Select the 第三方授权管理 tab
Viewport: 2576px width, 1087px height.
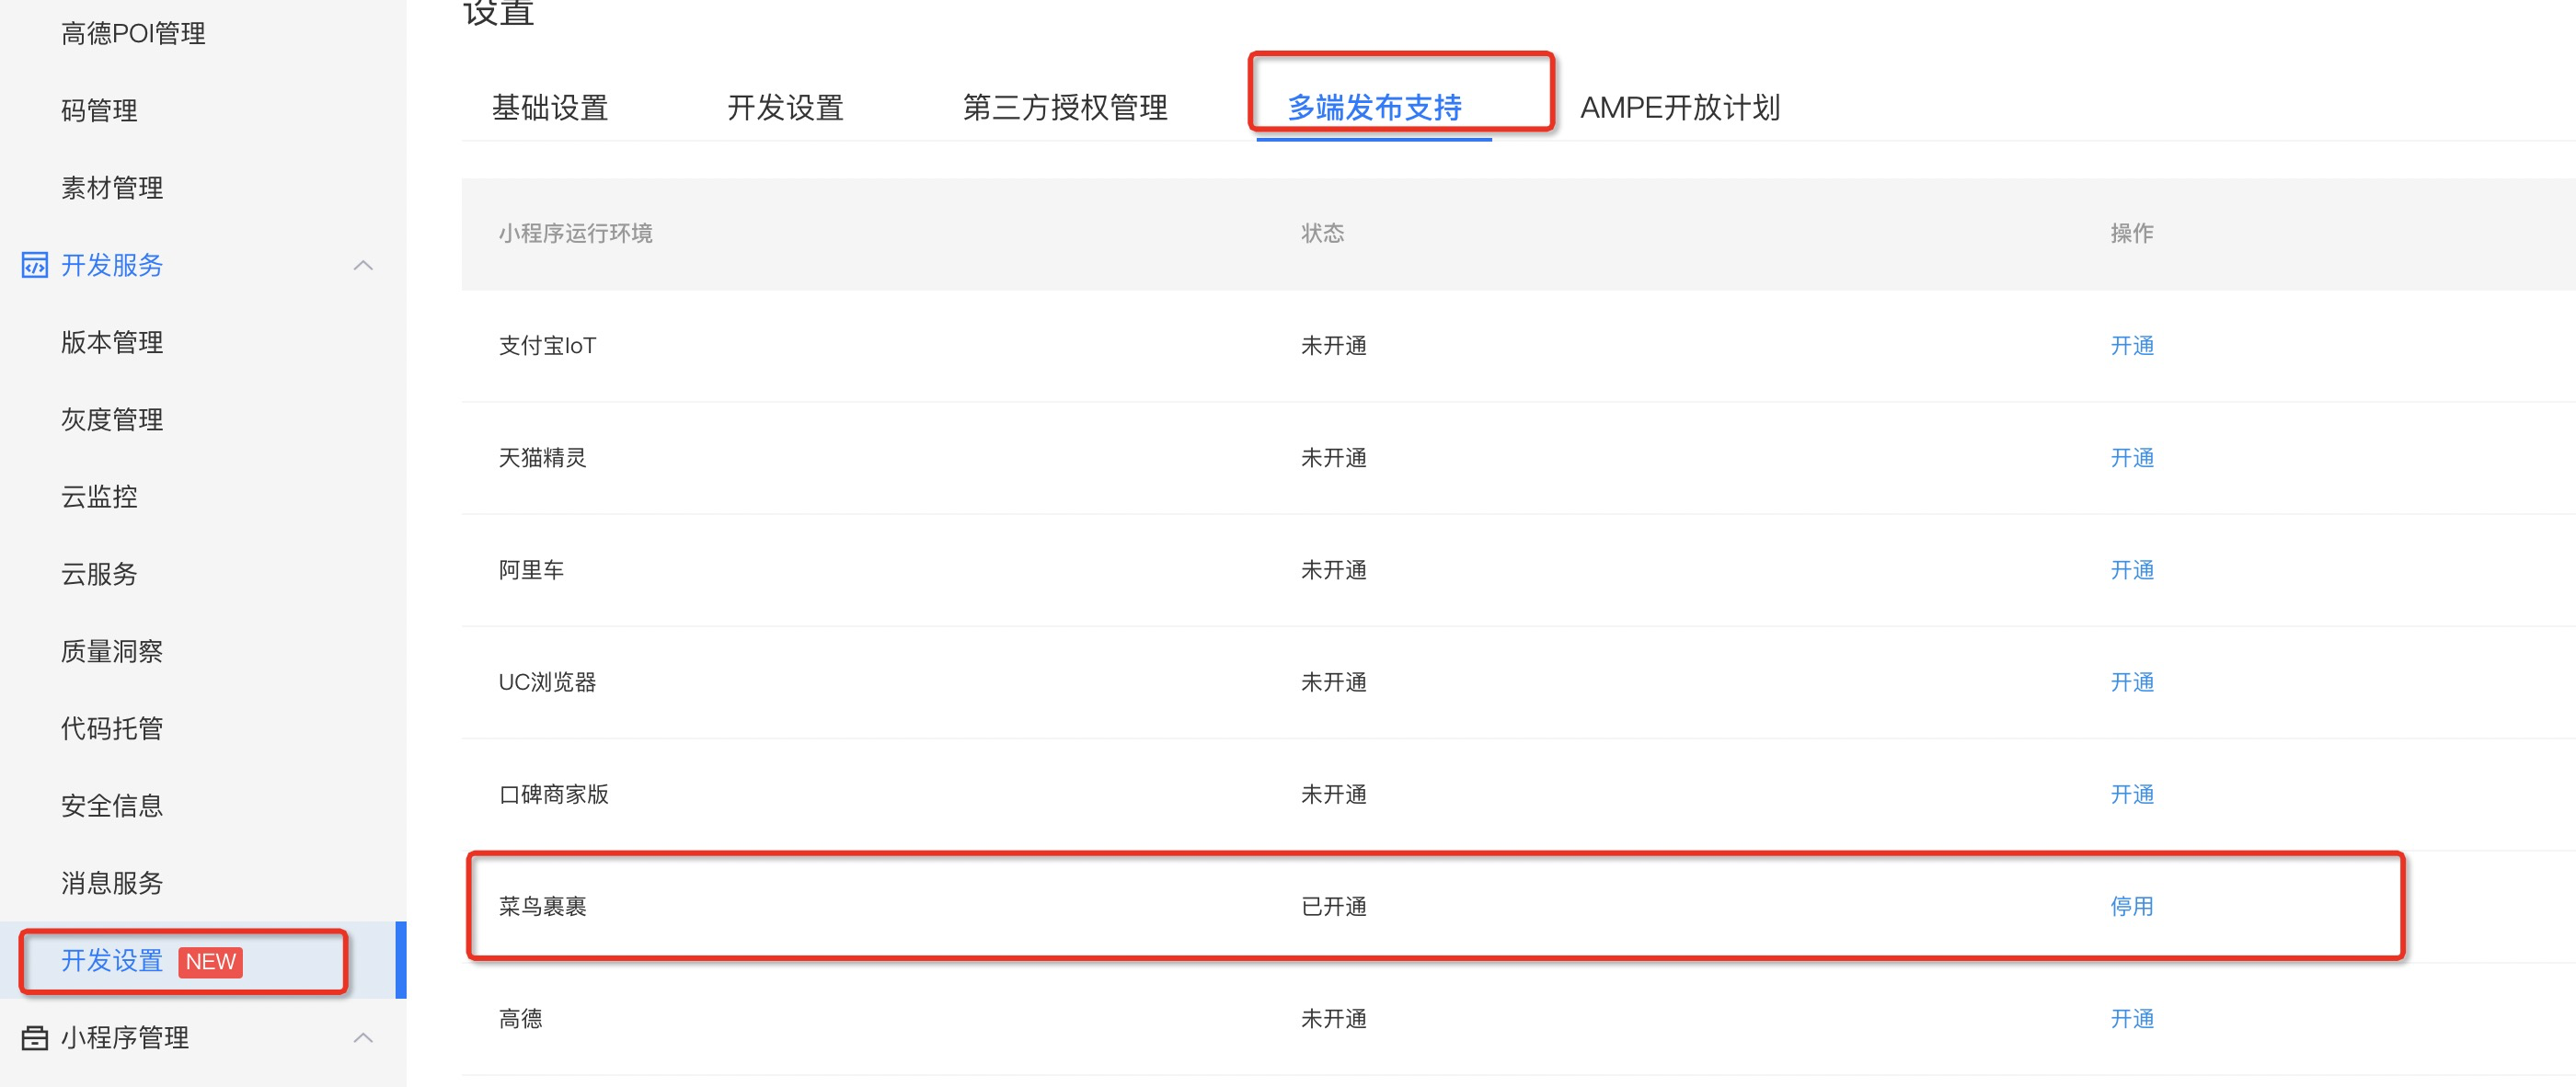(x=1064, y=107)
